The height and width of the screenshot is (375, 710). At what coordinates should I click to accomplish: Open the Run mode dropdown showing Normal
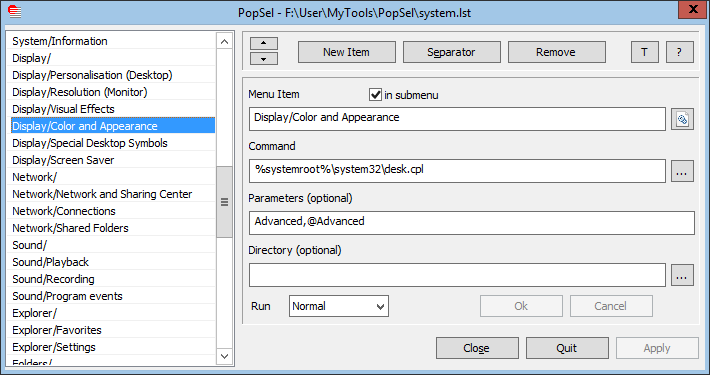pyautogui.click(x=339, y=306)
